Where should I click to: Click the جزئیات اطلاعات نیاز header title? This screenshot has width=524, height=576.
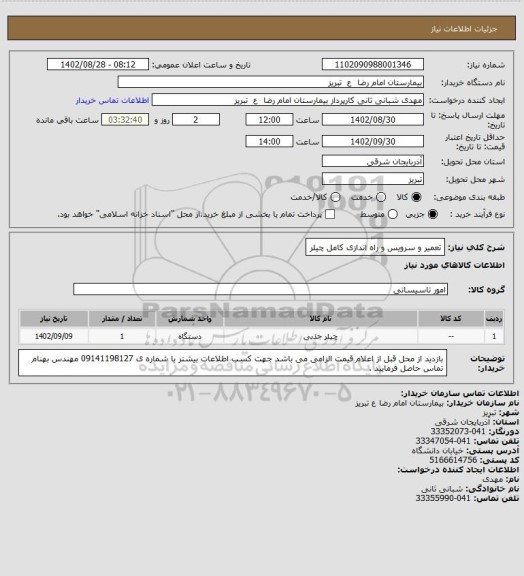(464, 29)
